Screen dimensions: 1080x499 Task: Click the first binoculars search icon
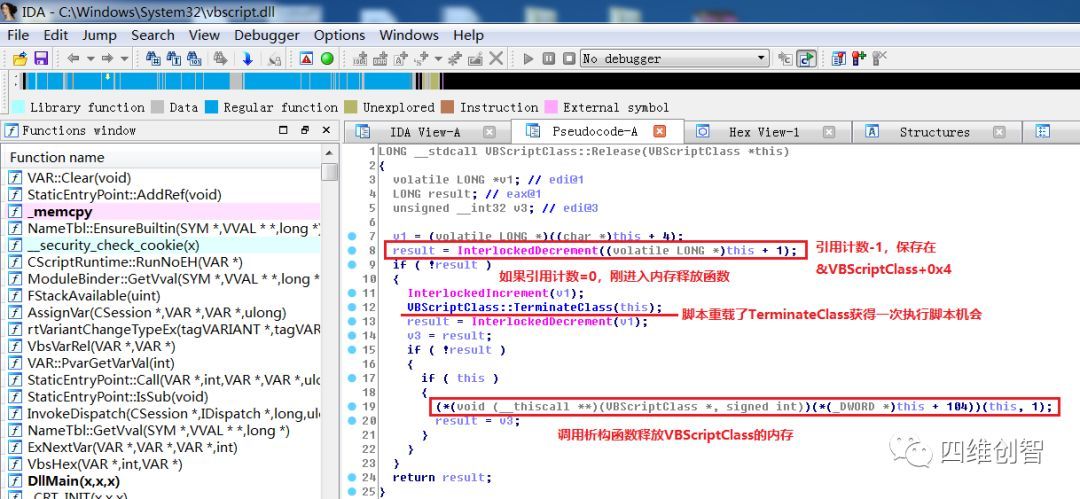(153, 59)
